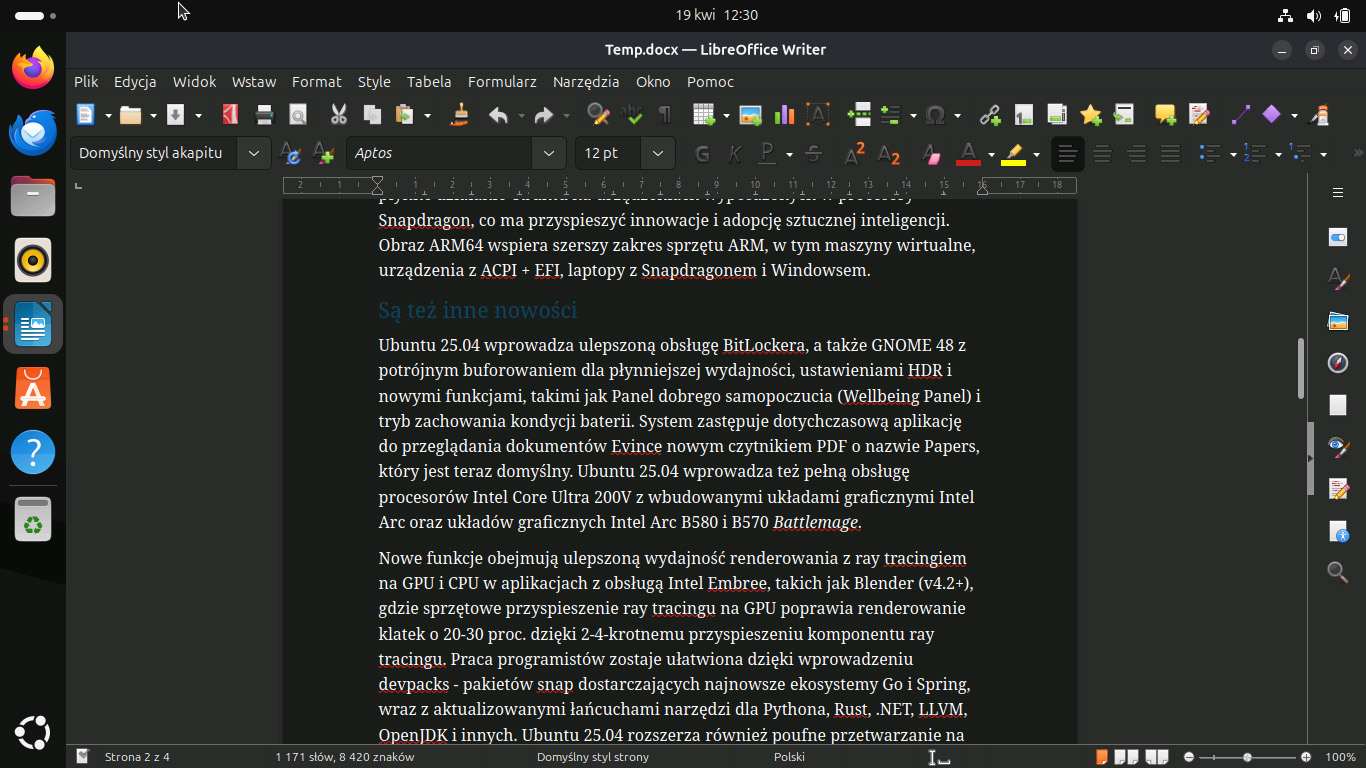Expand the 12 pt font size dropdown
Viewport: 1366px width, 768px height.
tap(657, 153)
